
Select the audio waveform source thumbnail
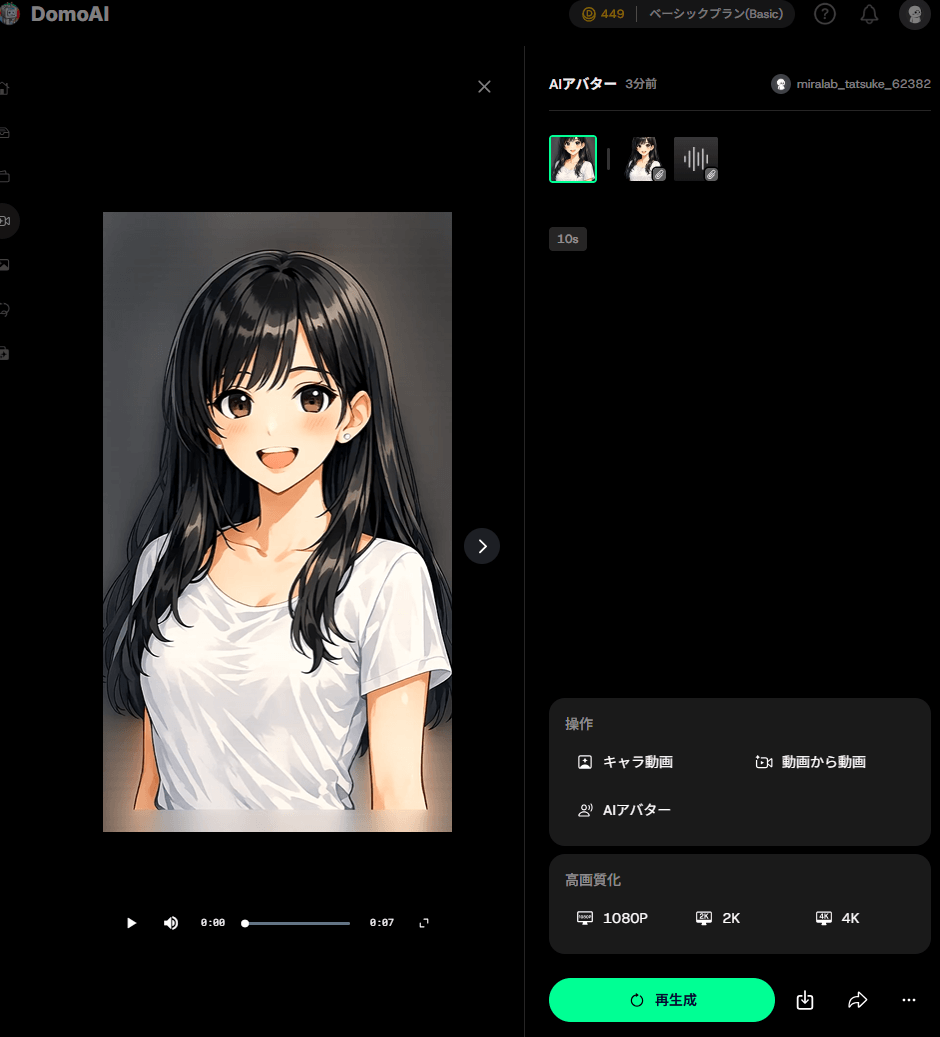coord(695,158)
